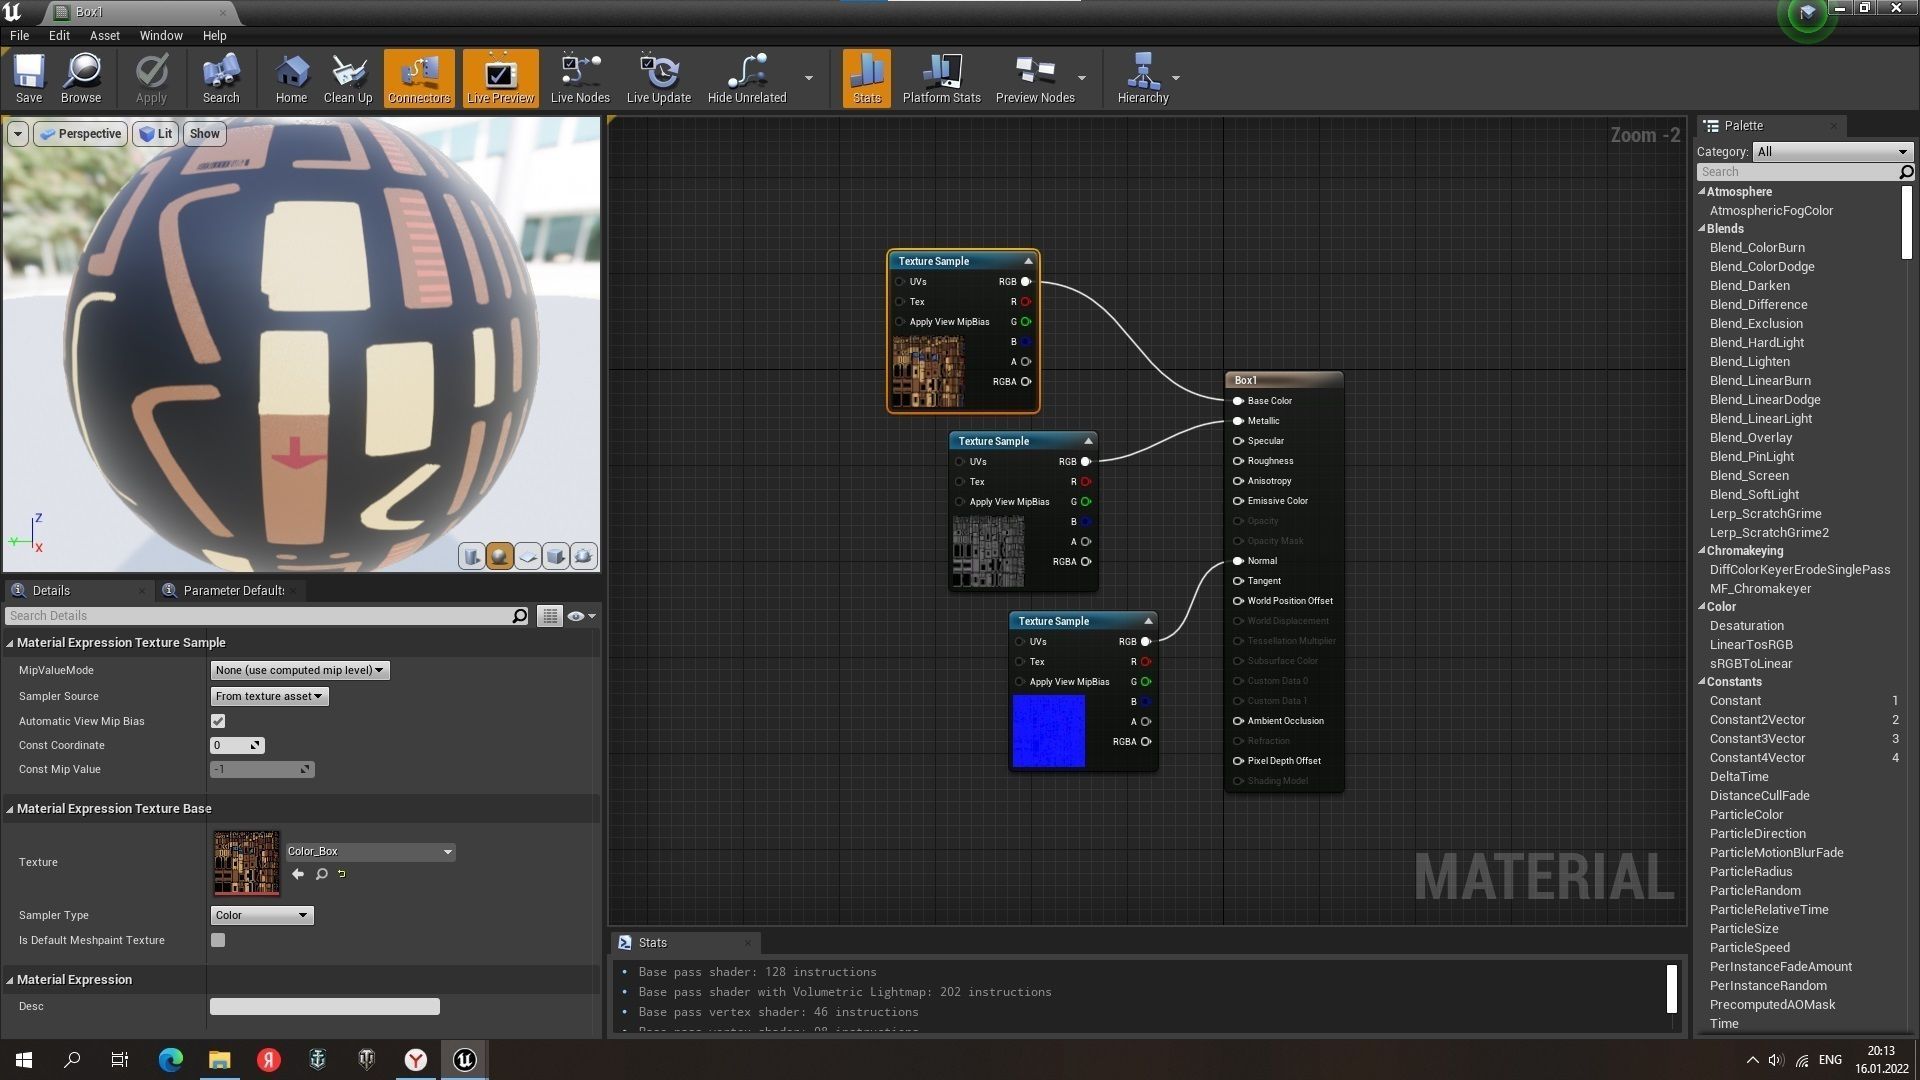Collapse the Blends category in Palette

click(1702, 229)
